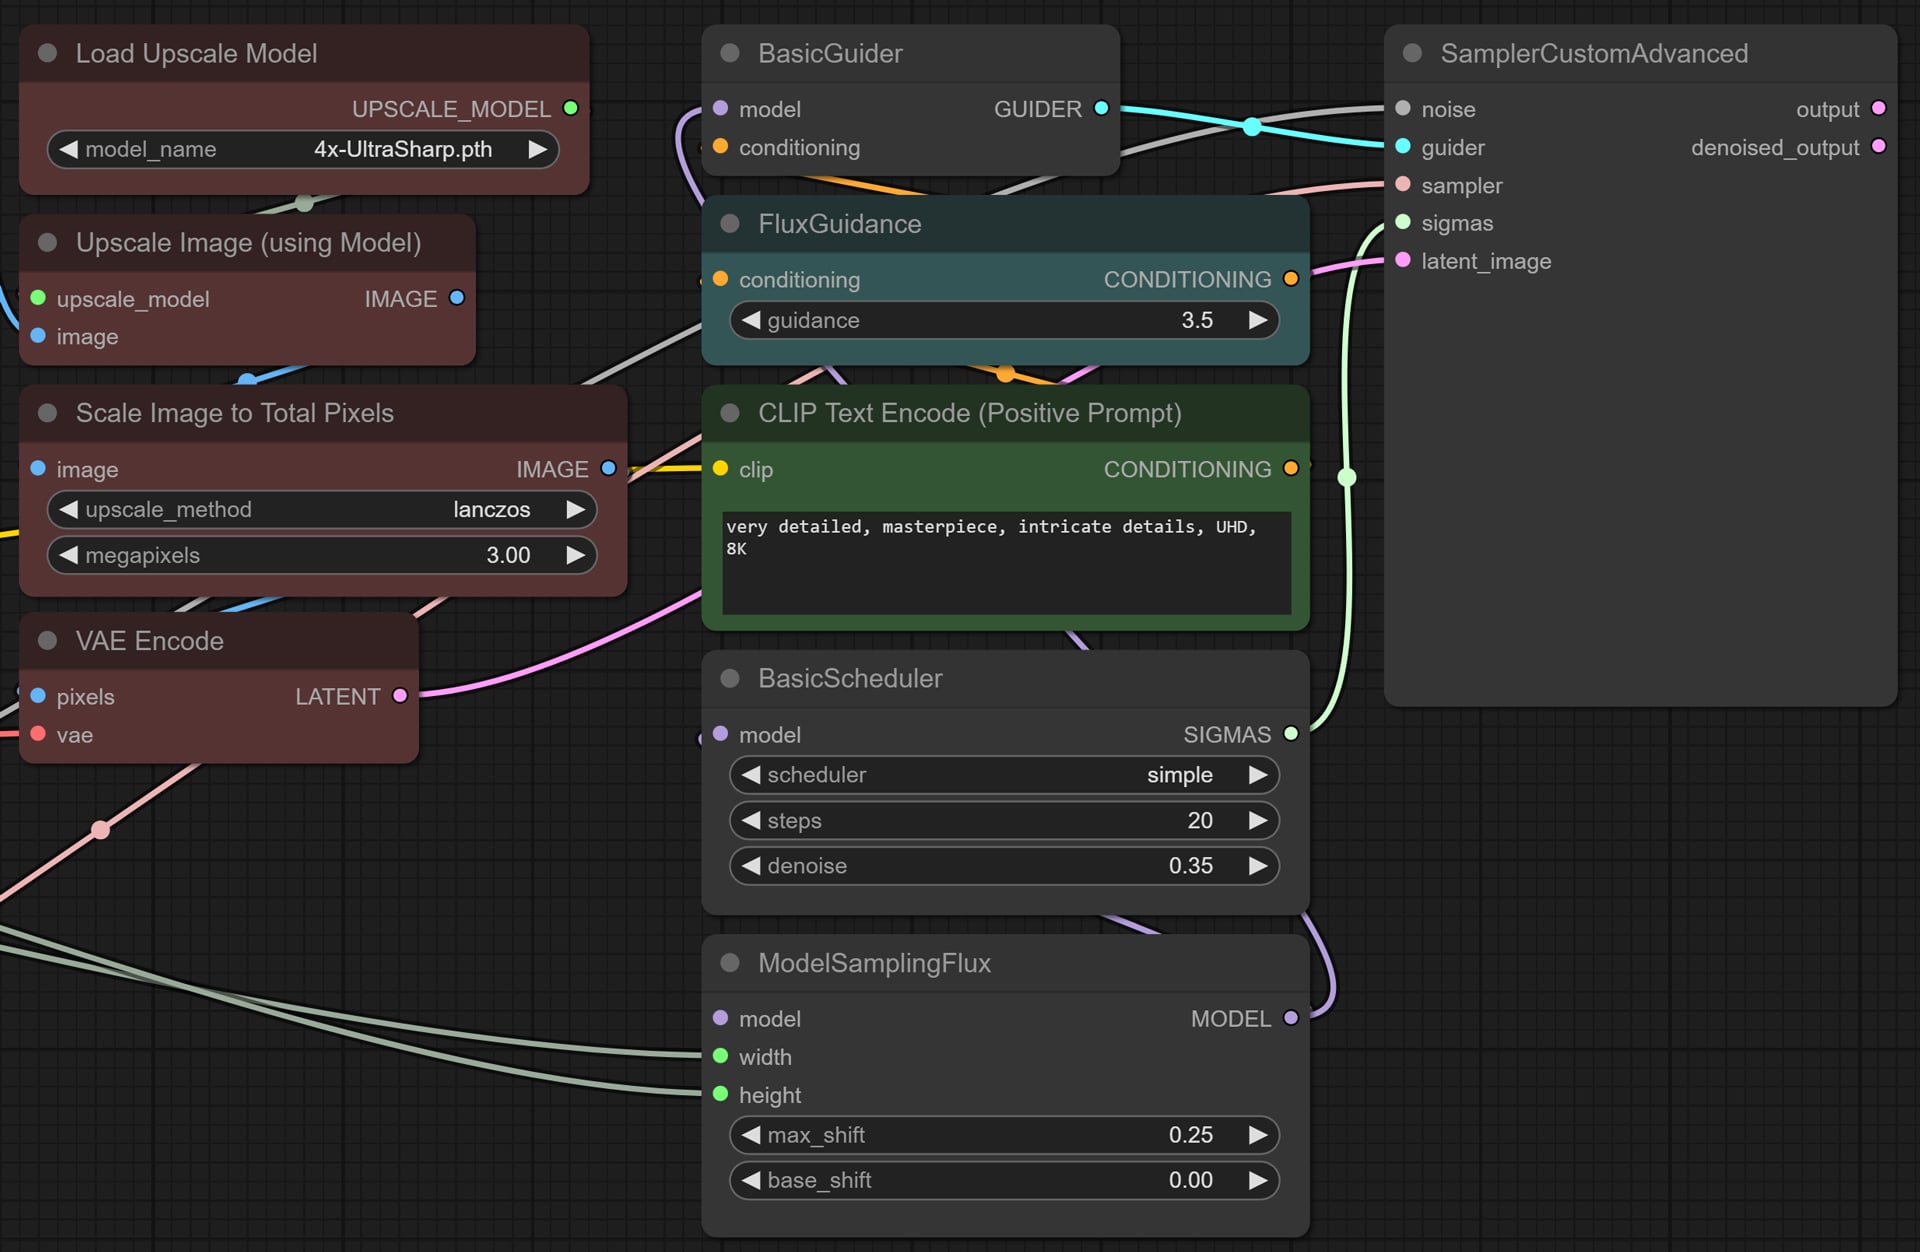Click the GUIDER output socket

click(1101, 108)
